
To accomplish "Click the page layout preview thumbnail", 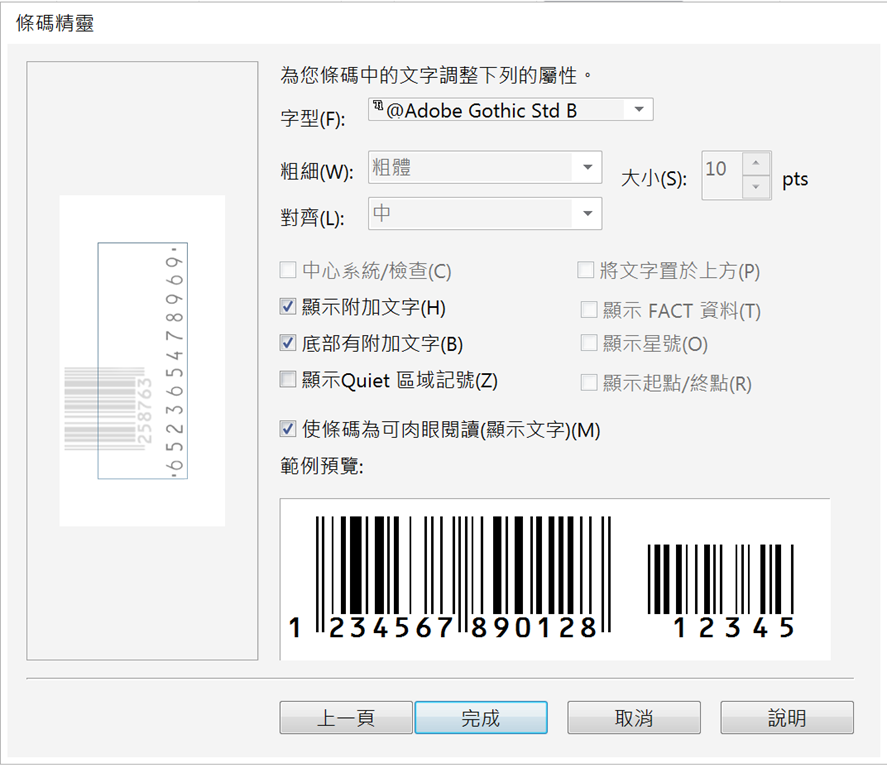I will point(142,361).
